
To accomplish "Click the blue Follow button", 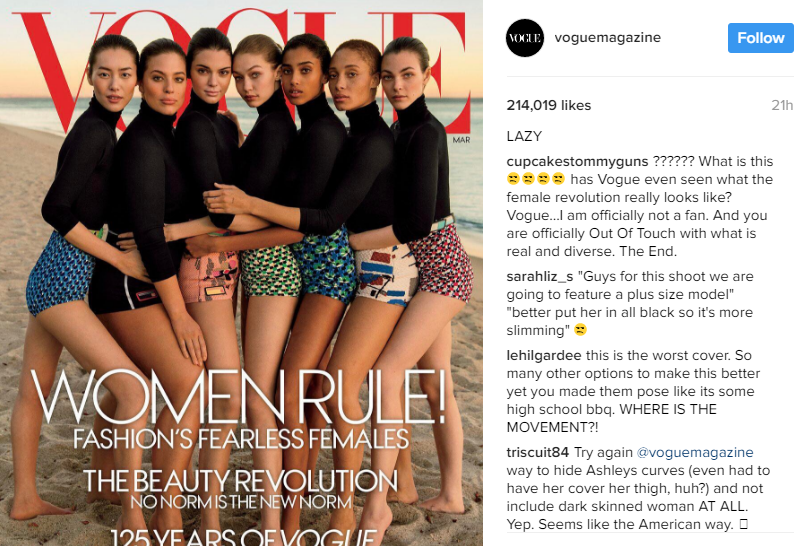I will pos(760,38).
